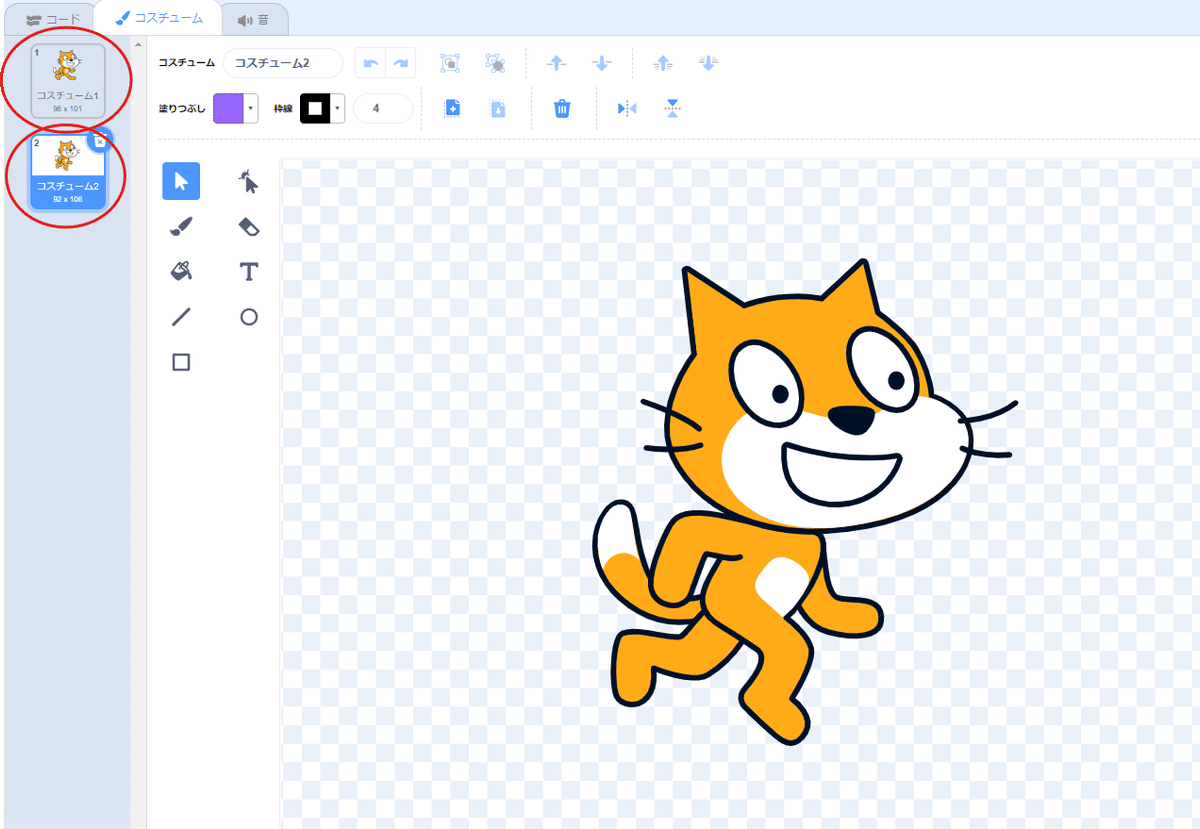The height and width of the screenshot is (829, 1200).
Task: Click the costume name field コスチューム2
Action: click(283, 63)
